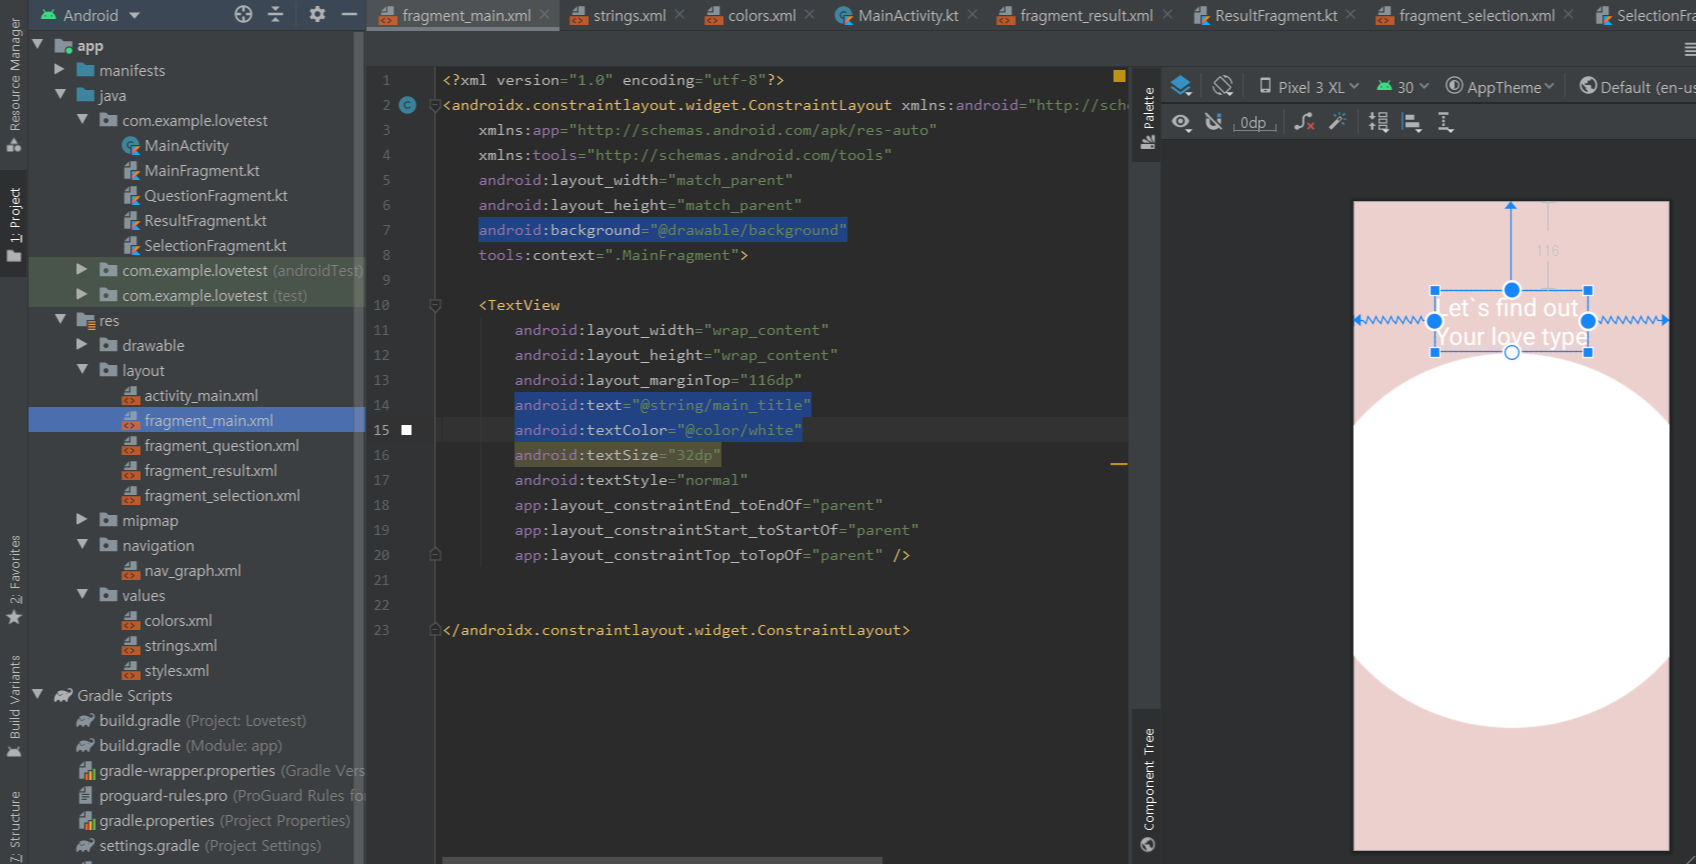
Task: Open the API 30 version dropdown
Action: click(1403, 87)
